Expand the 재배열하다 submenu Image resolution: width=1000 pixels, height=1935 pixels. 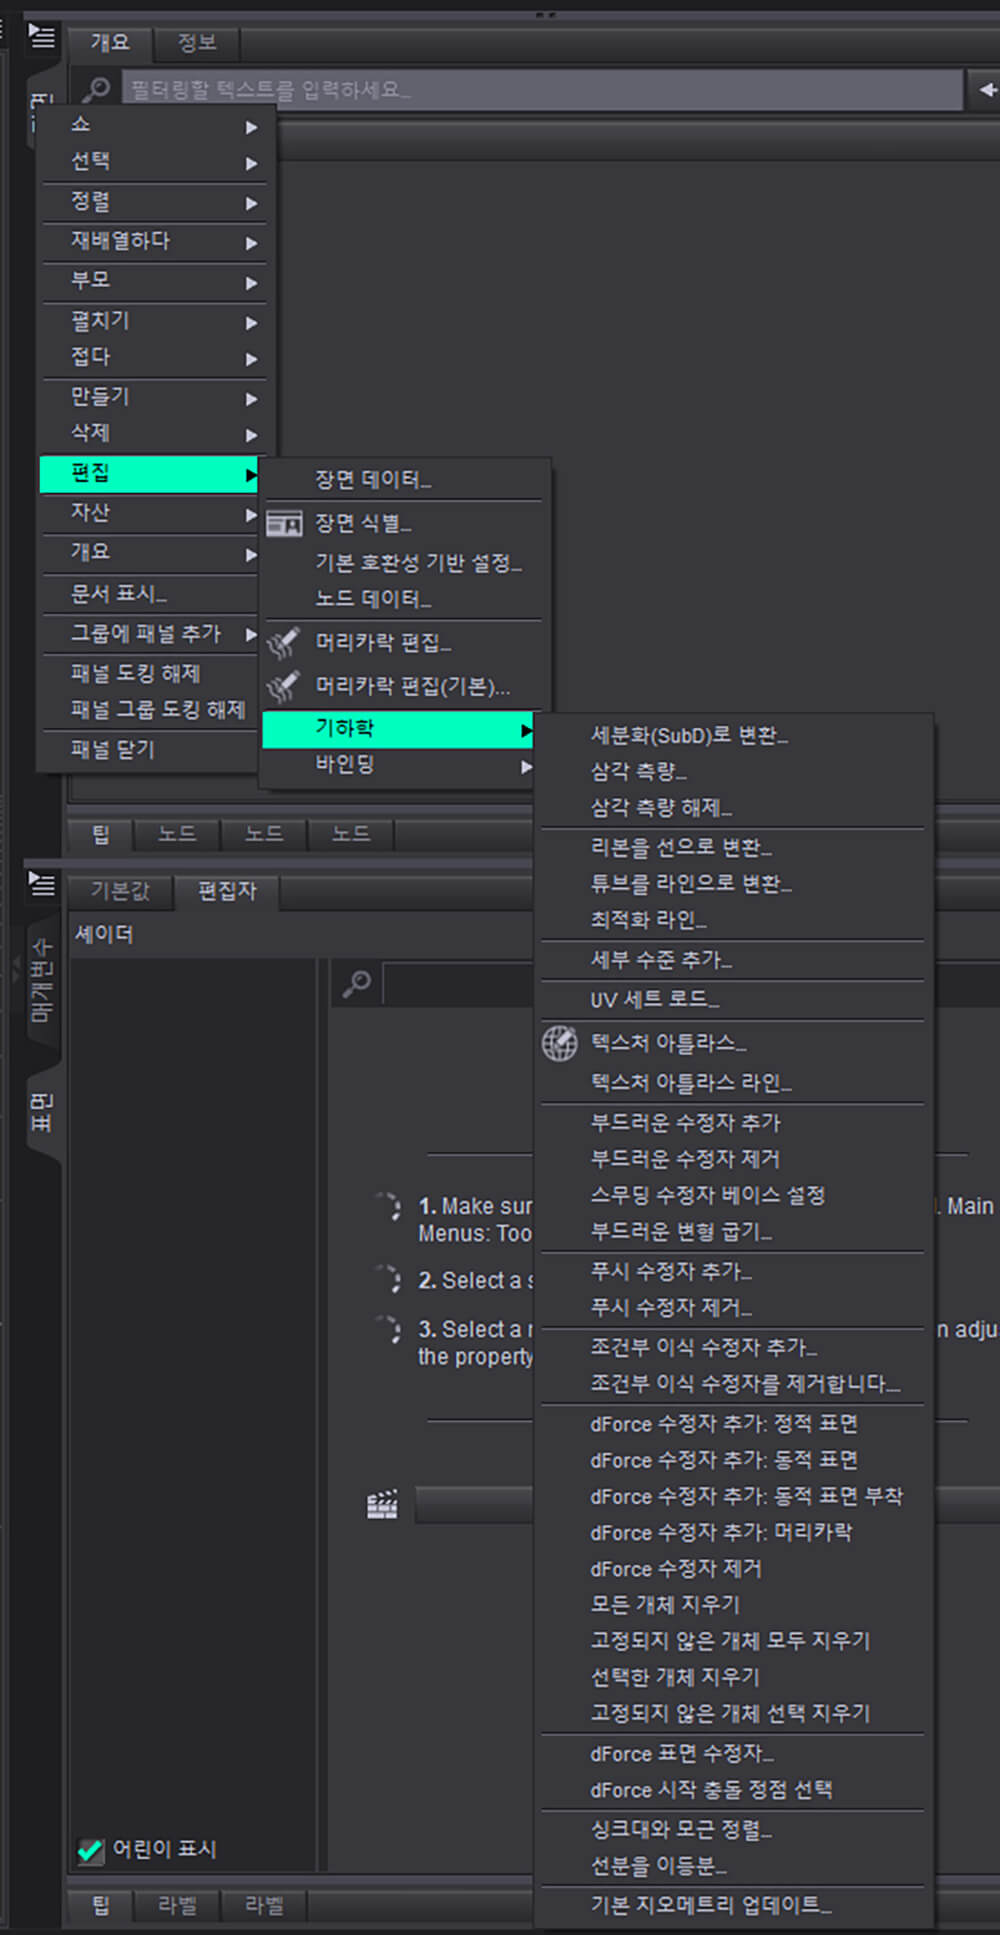[x=155, y=242]
